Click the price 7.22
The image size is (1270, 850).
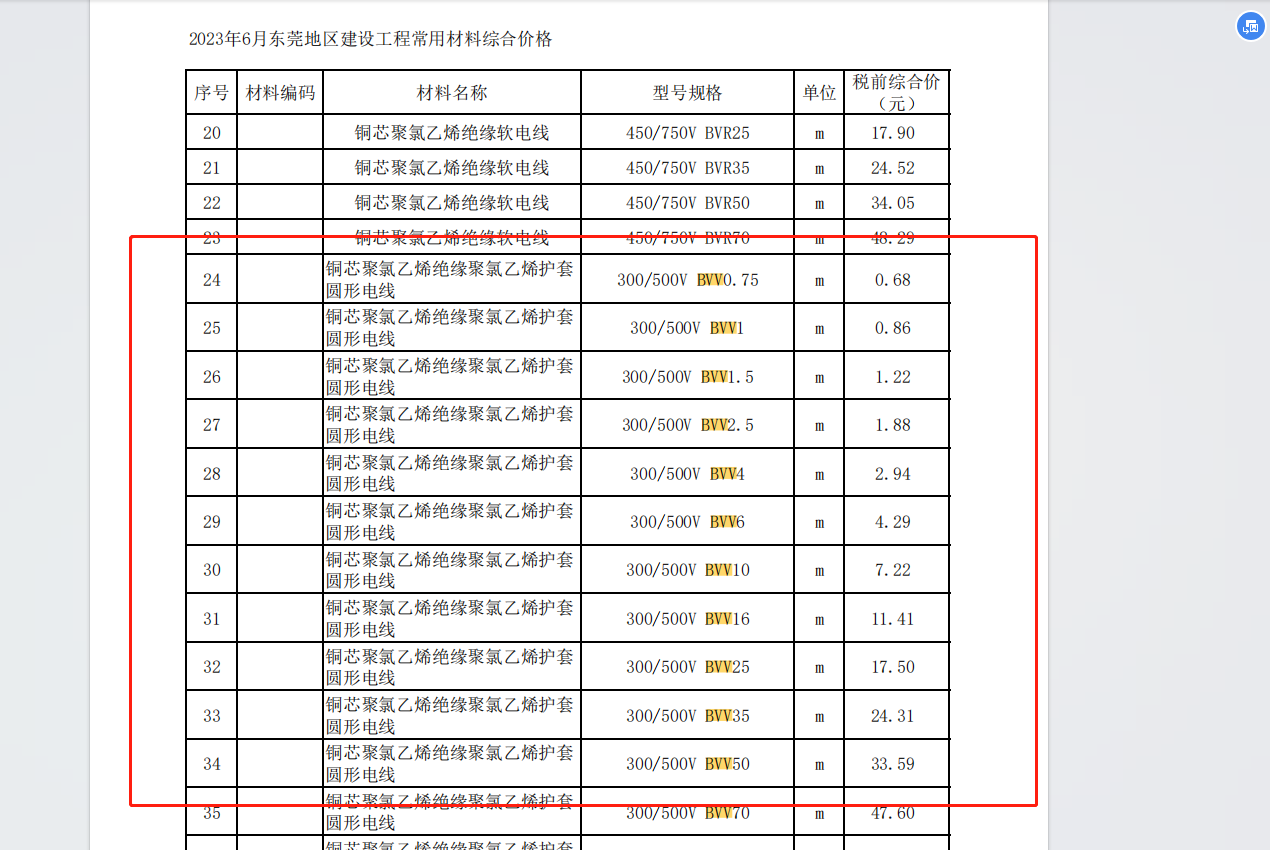[x=893, y=570]
